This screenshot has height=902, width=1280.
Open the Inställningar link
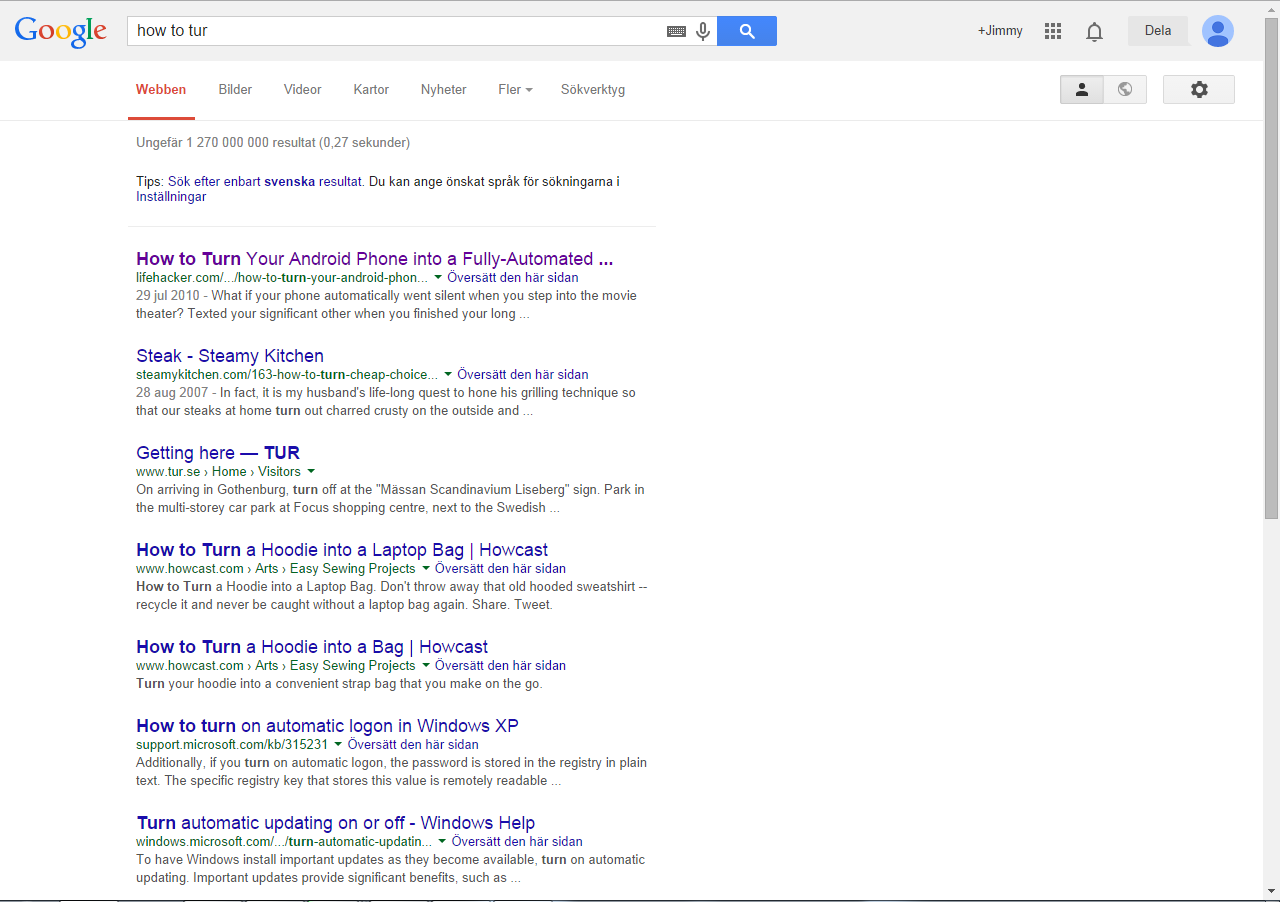pyautogui.click(x=171, y=197)
